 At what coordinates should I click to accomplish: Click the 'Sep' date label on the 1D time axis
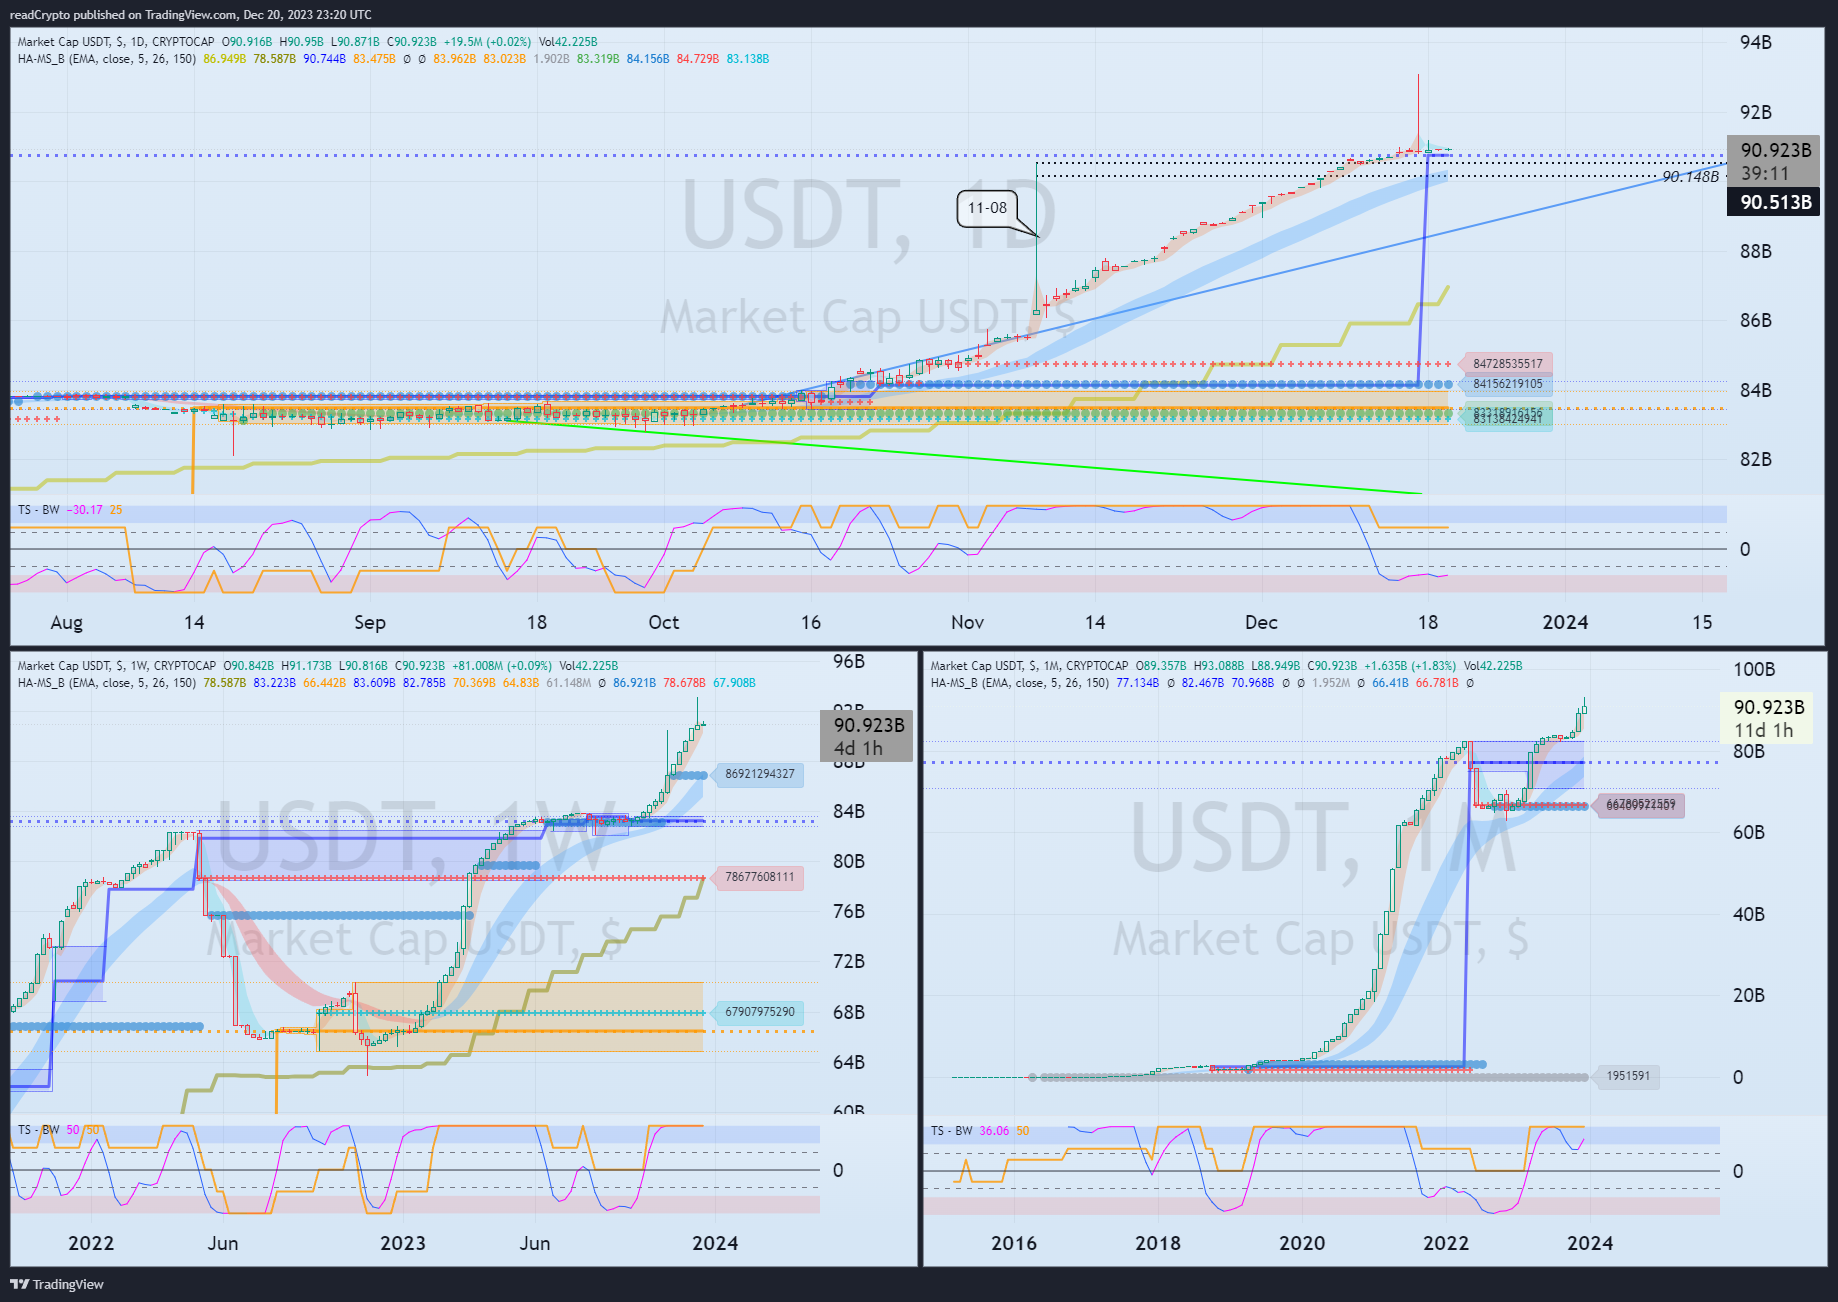369,622
